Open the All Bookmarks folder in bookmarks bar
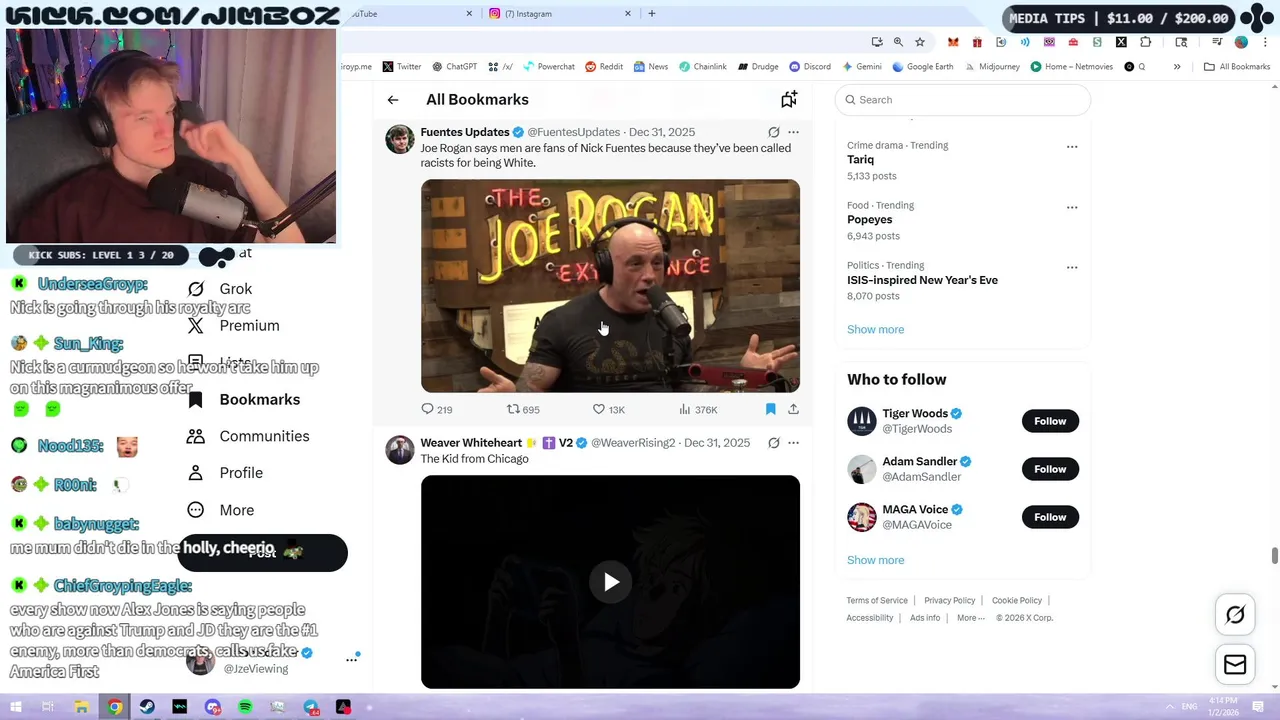 tap(1237, 67)
